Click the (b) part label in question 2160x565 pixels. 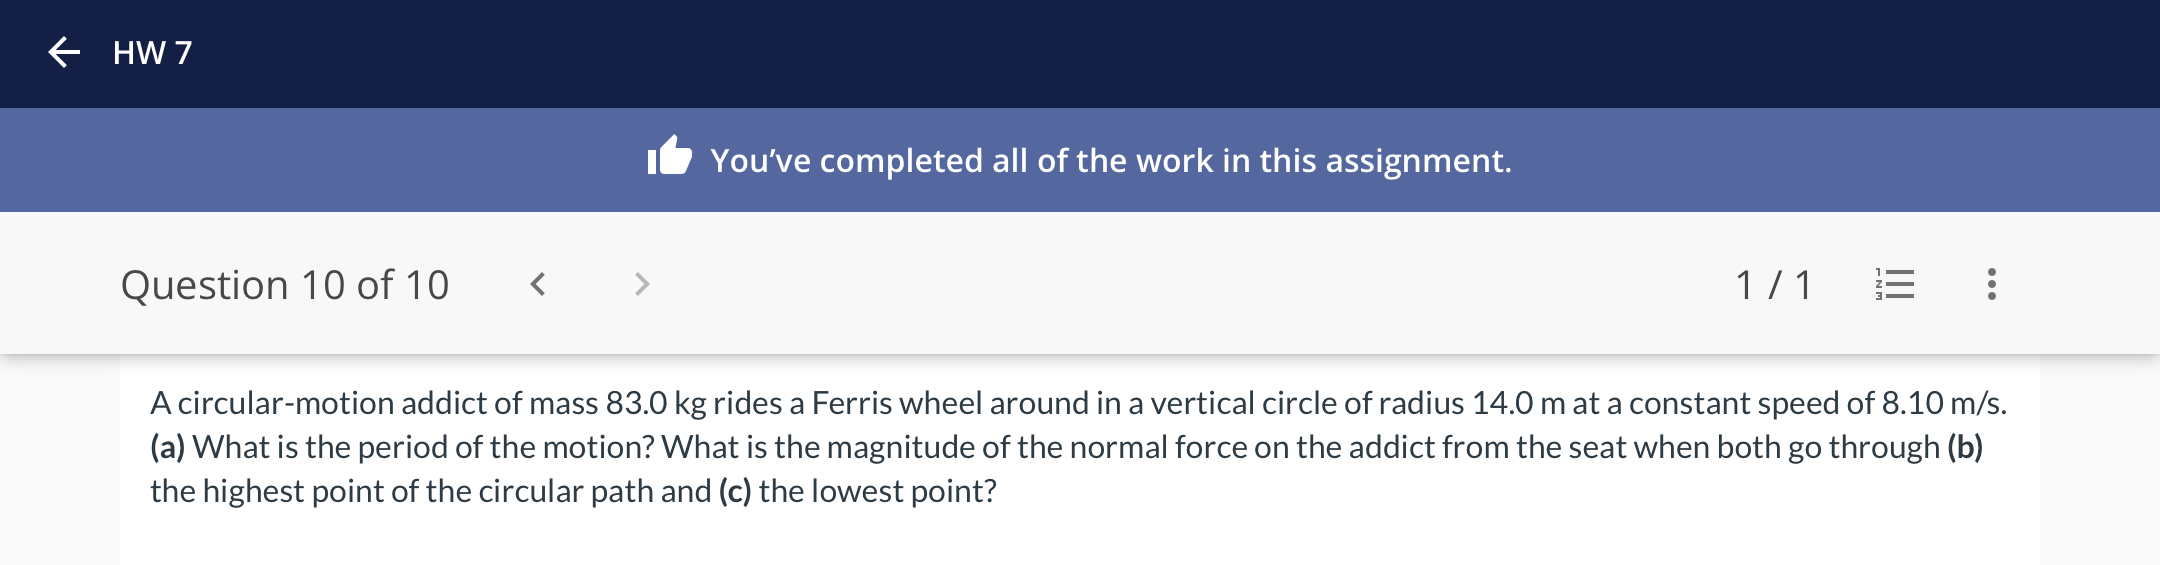tap(1964, 447)
